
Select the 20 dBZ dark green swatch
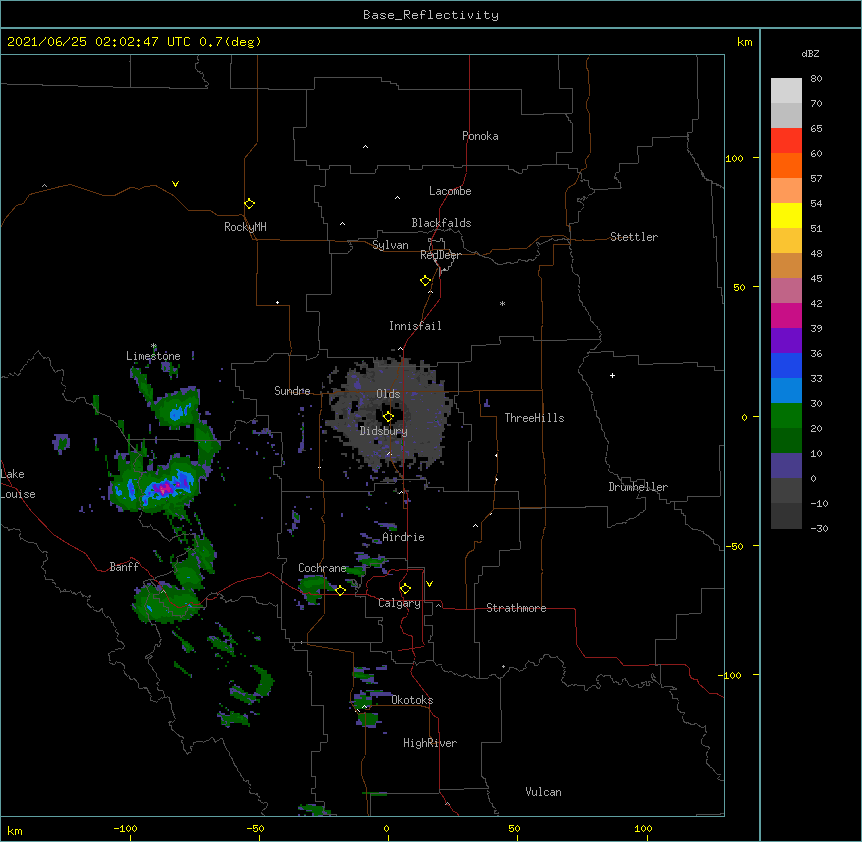[x=786, y=440]
